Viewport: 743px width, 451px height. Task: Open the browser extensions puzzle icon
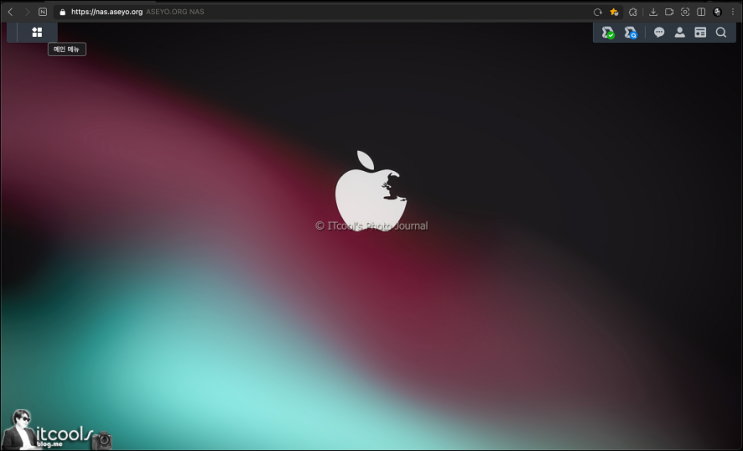coord(633,12)
